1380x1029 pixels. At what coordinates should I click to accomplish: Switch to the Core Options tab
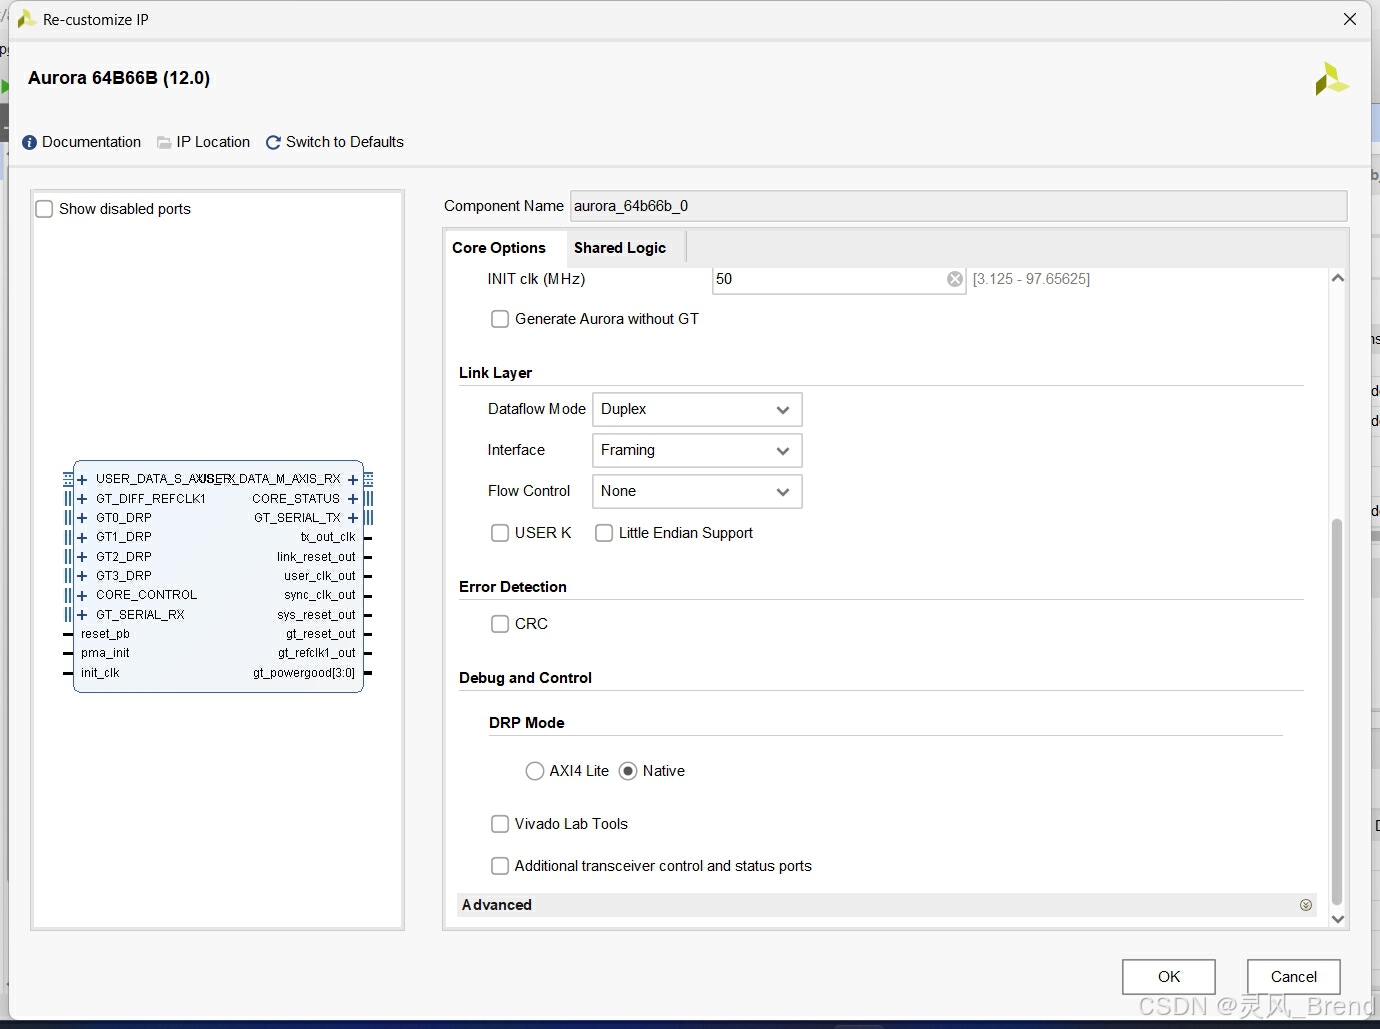click(x=499, y=248)
